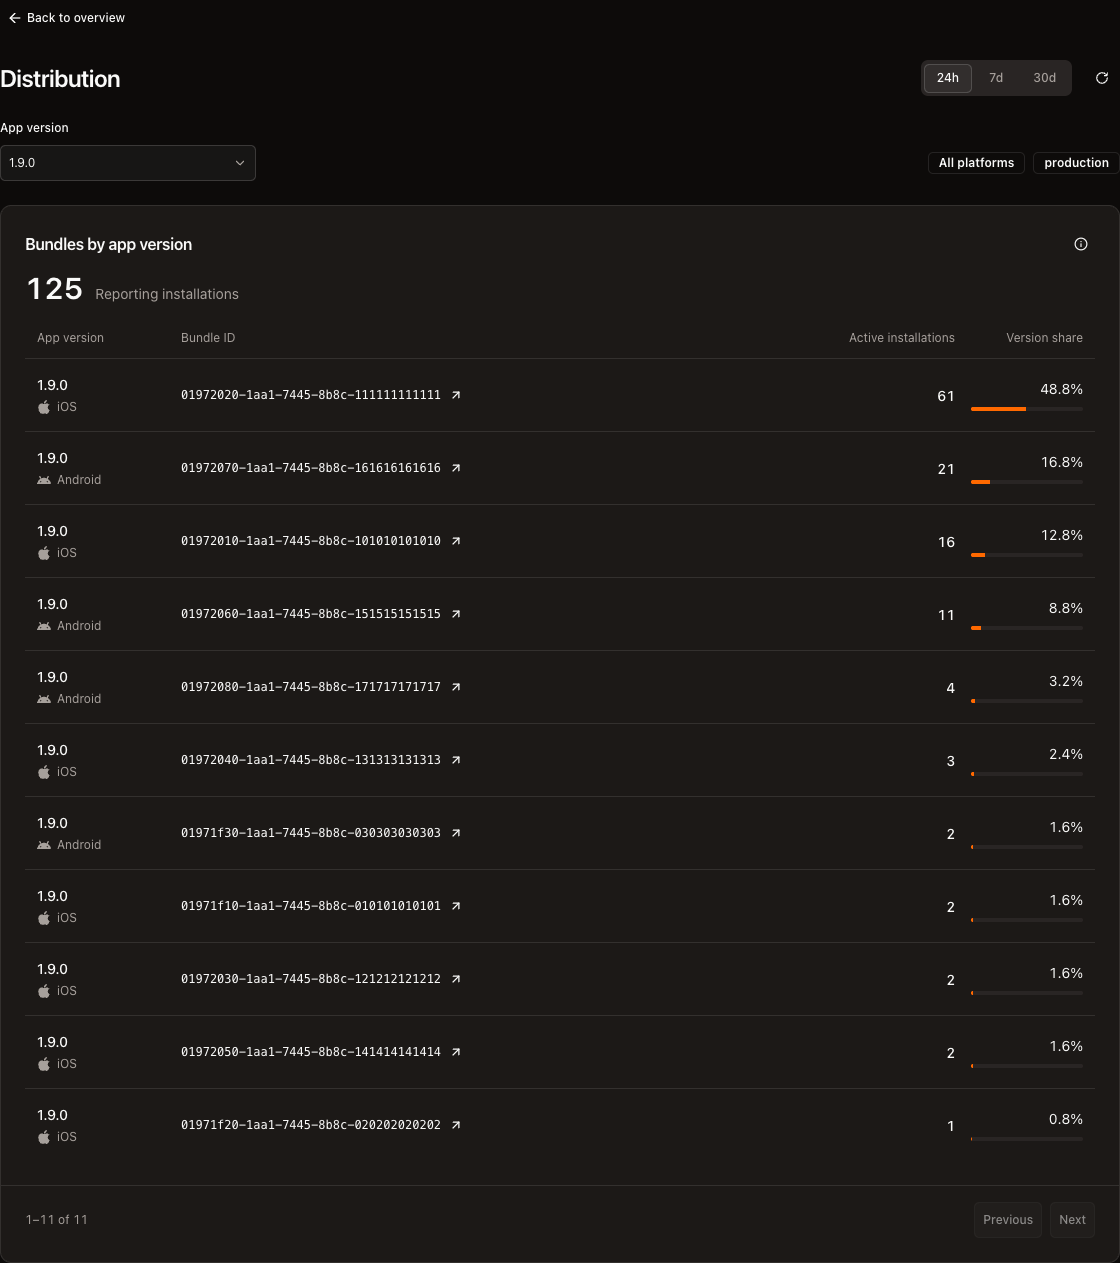Open bundle ending 030303030303 via arrow icon

click(x=456, y=833)
